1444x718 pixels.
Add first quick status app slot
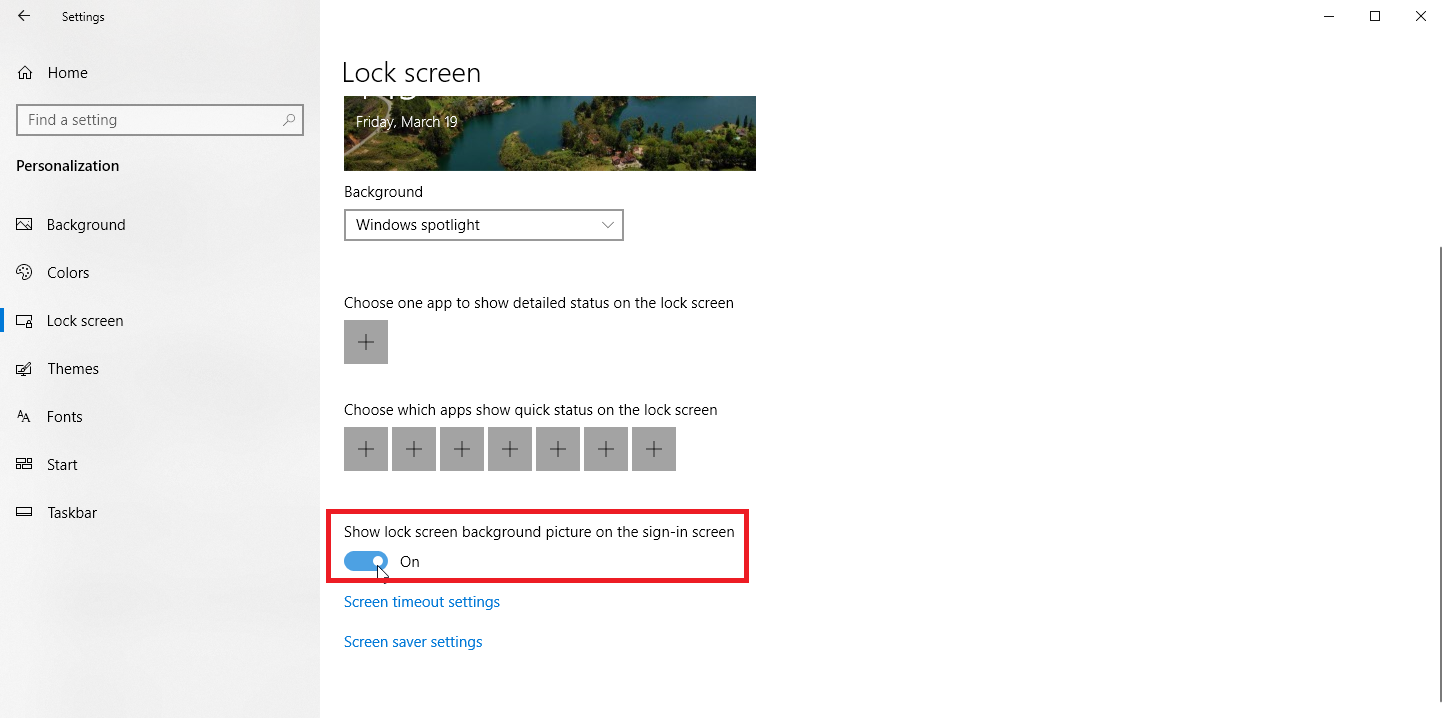point(366,449)
